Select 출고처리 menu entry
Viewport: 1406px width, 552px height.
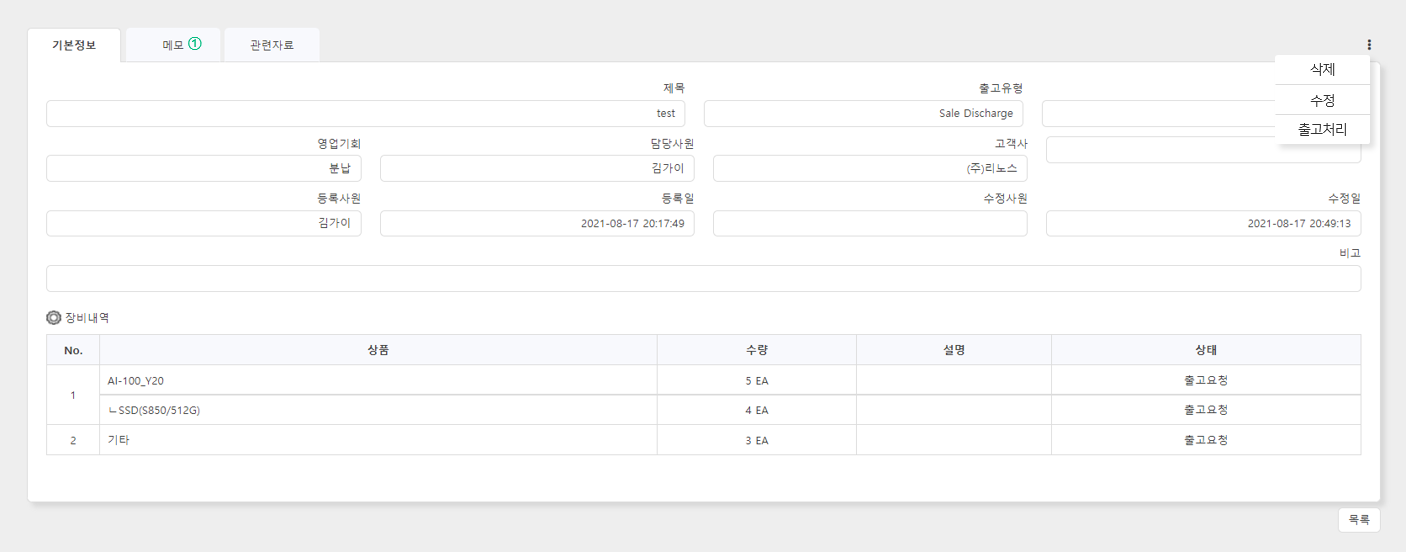click(x=1323, y=129)
